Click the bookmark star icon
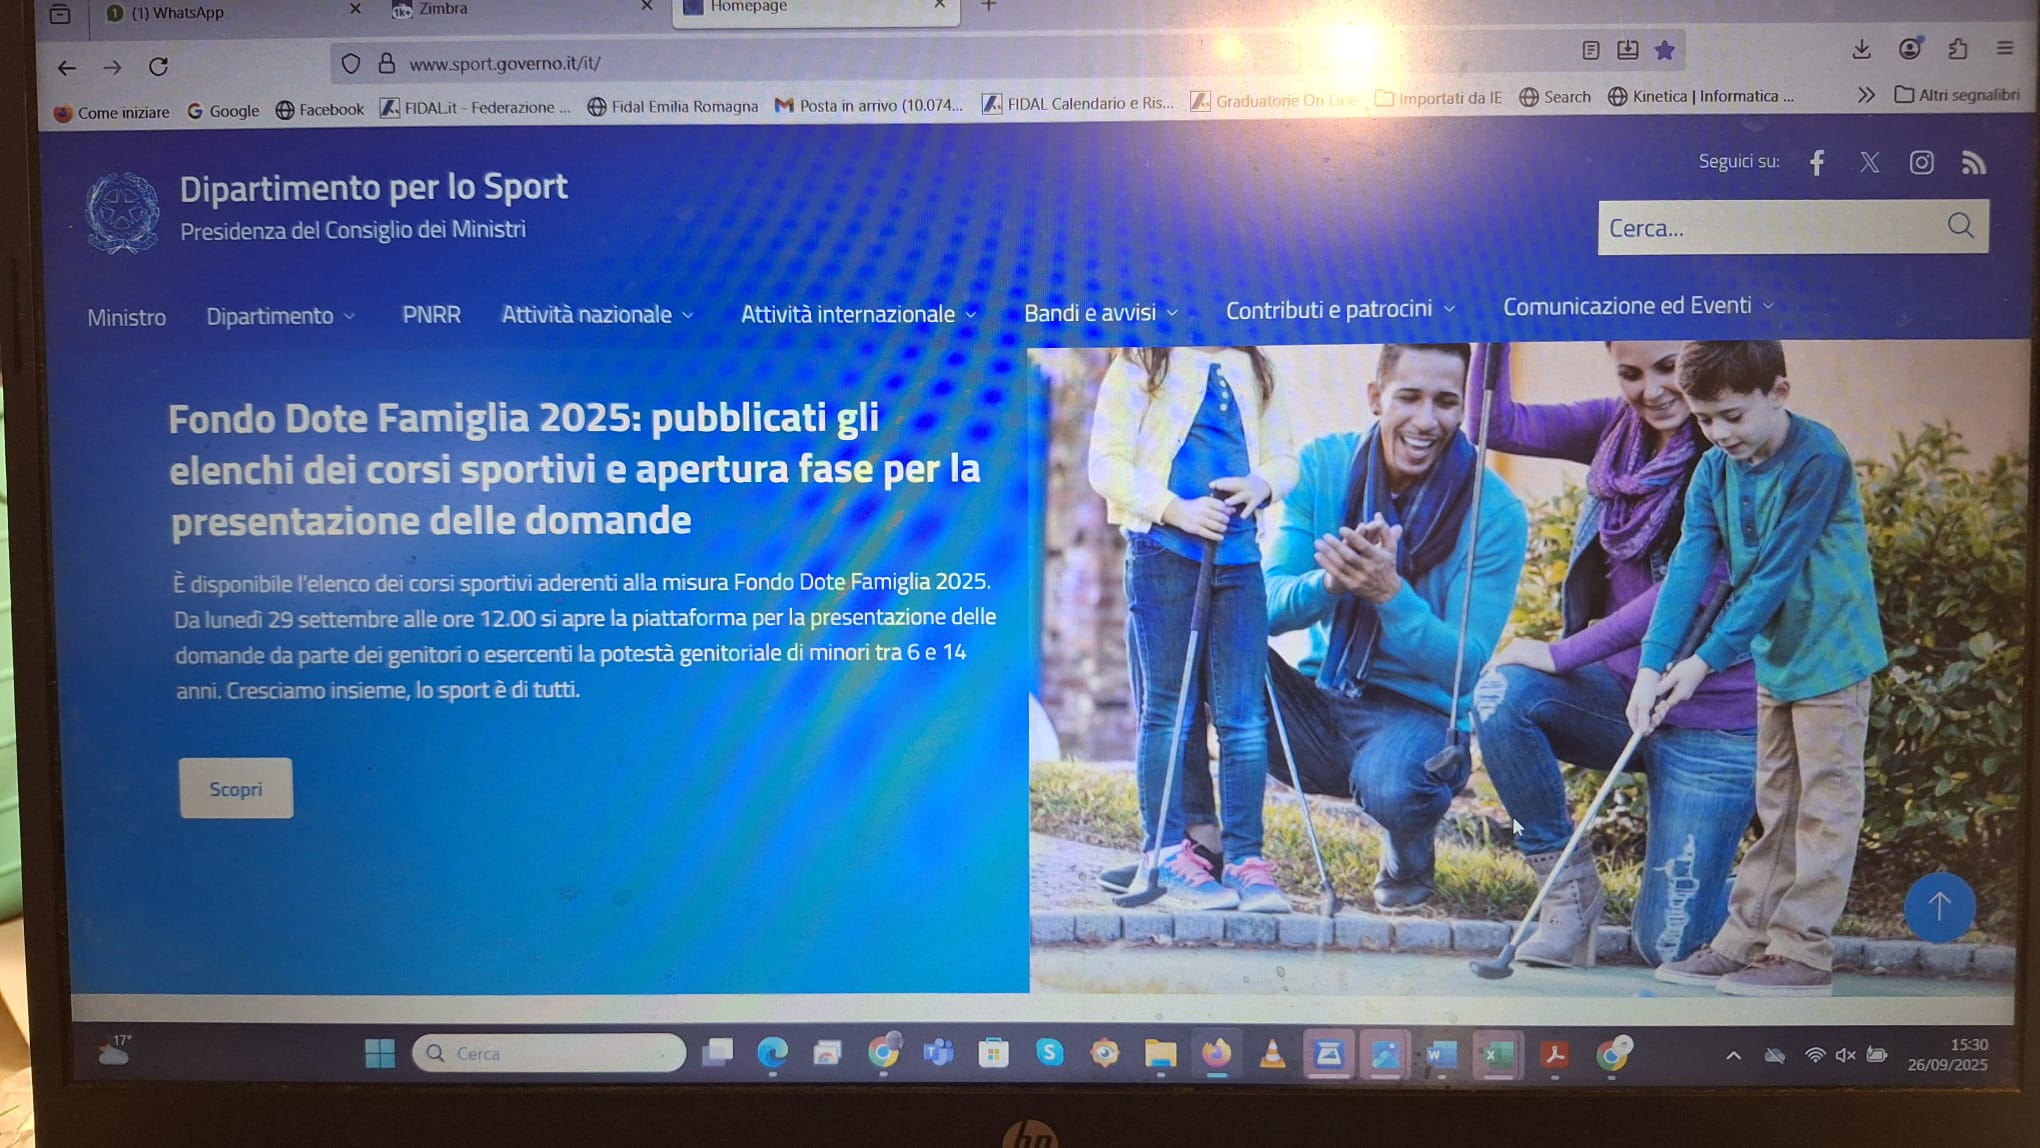The image size is (2040, 1148). tap(1664, 50)
